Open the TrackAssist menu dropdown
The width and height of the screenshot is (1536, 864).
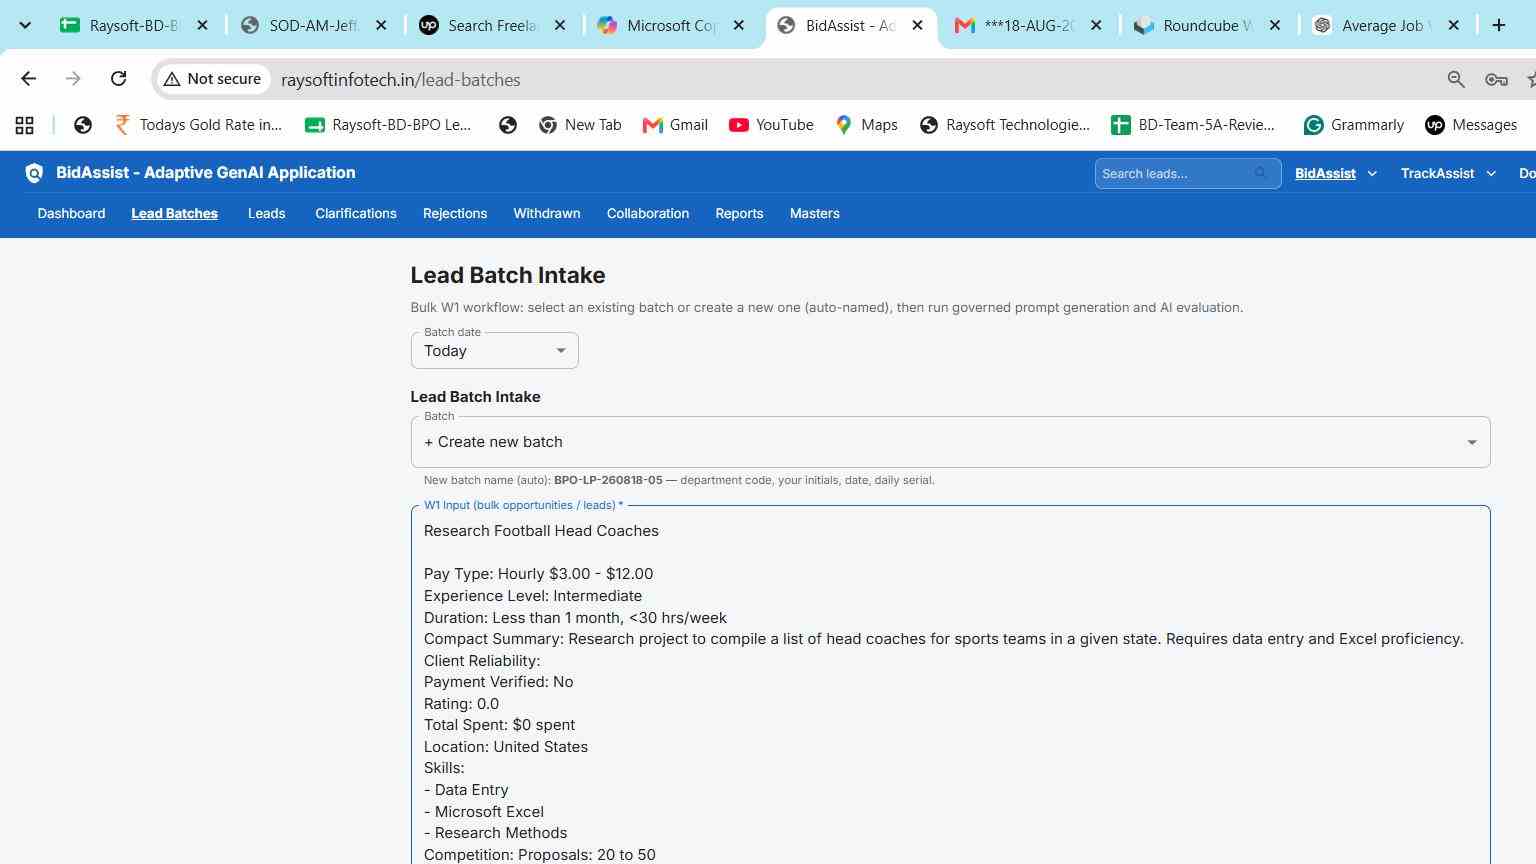(x=1448, y=173)
